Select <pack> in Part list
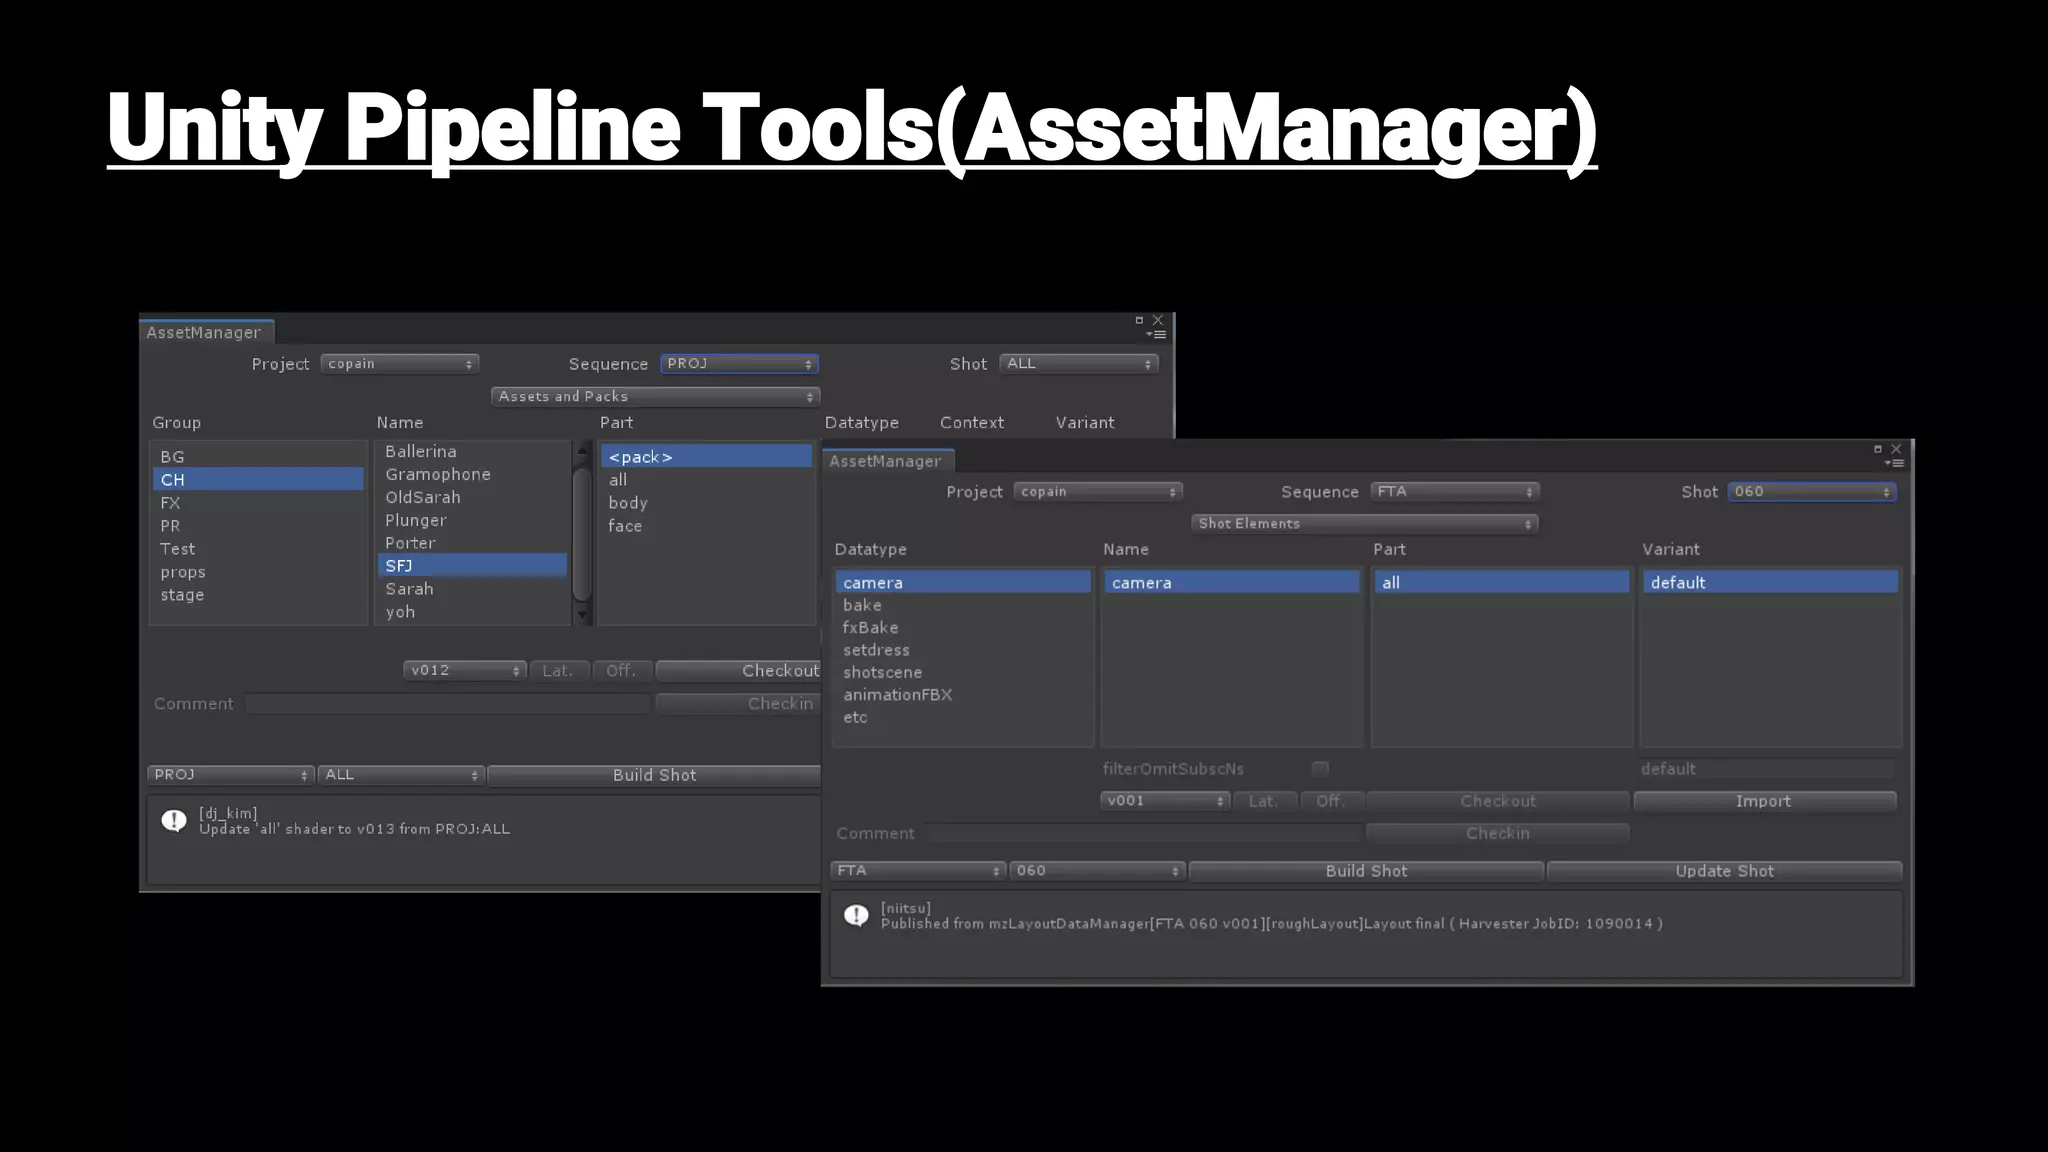The width and height of the screenshot is (2048, 1152). click(x=707, y=457)
